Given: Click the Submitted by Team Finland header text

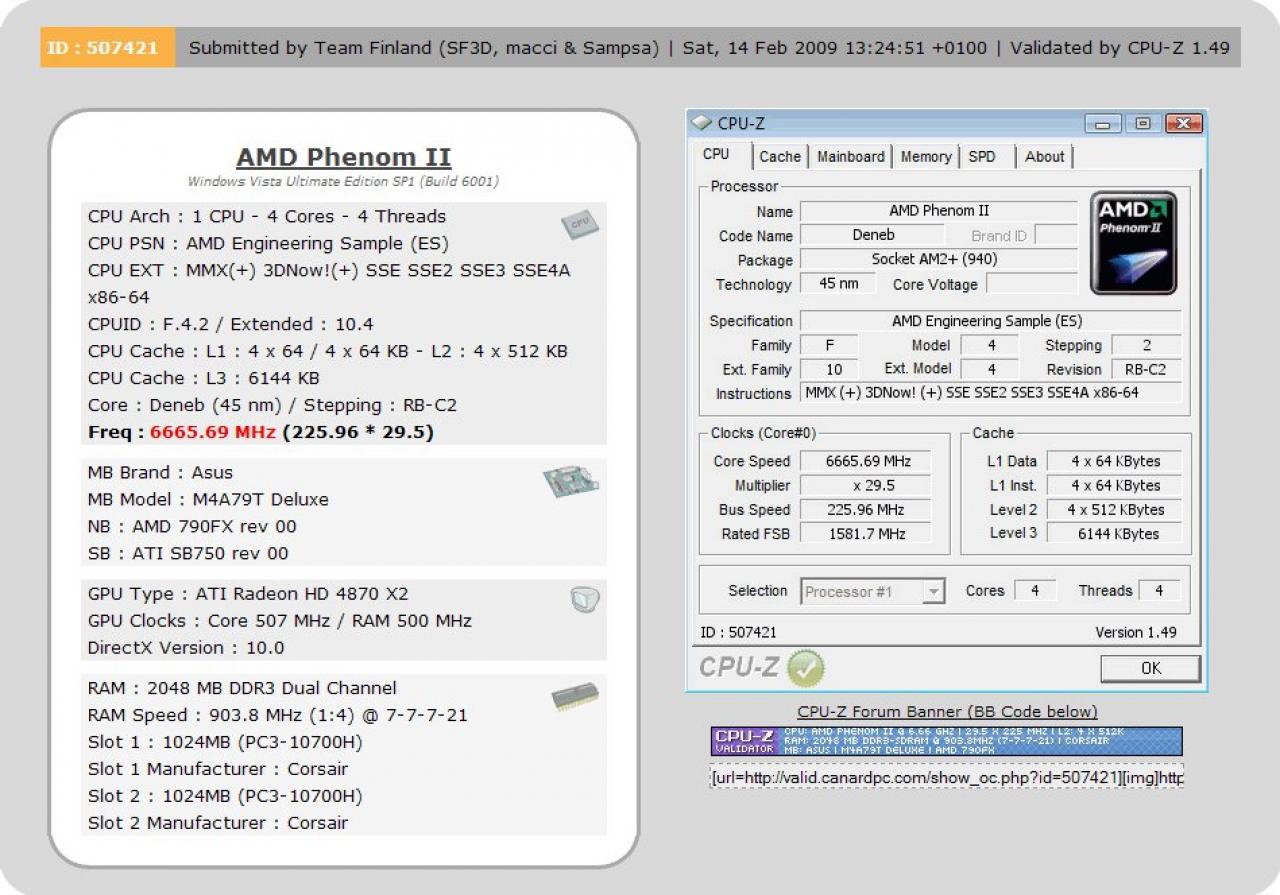Looking at the screenshot, I should [x=424, y=47].
